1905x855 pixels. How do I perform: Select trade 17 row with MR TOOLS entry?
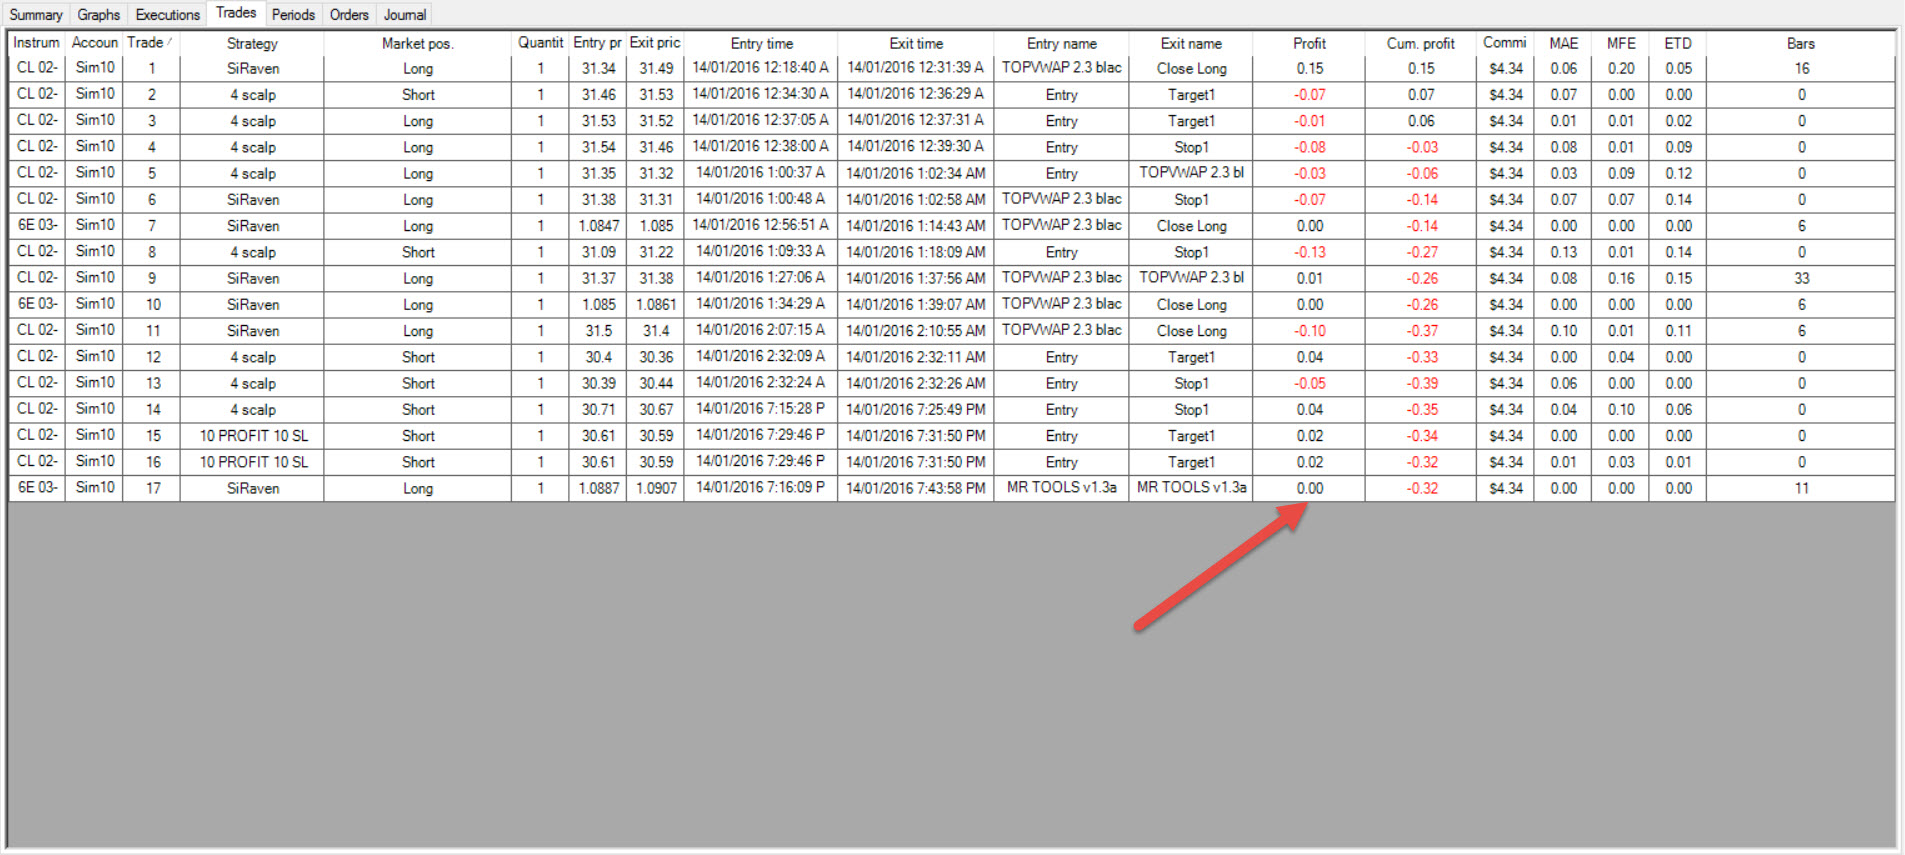point(951,488)
